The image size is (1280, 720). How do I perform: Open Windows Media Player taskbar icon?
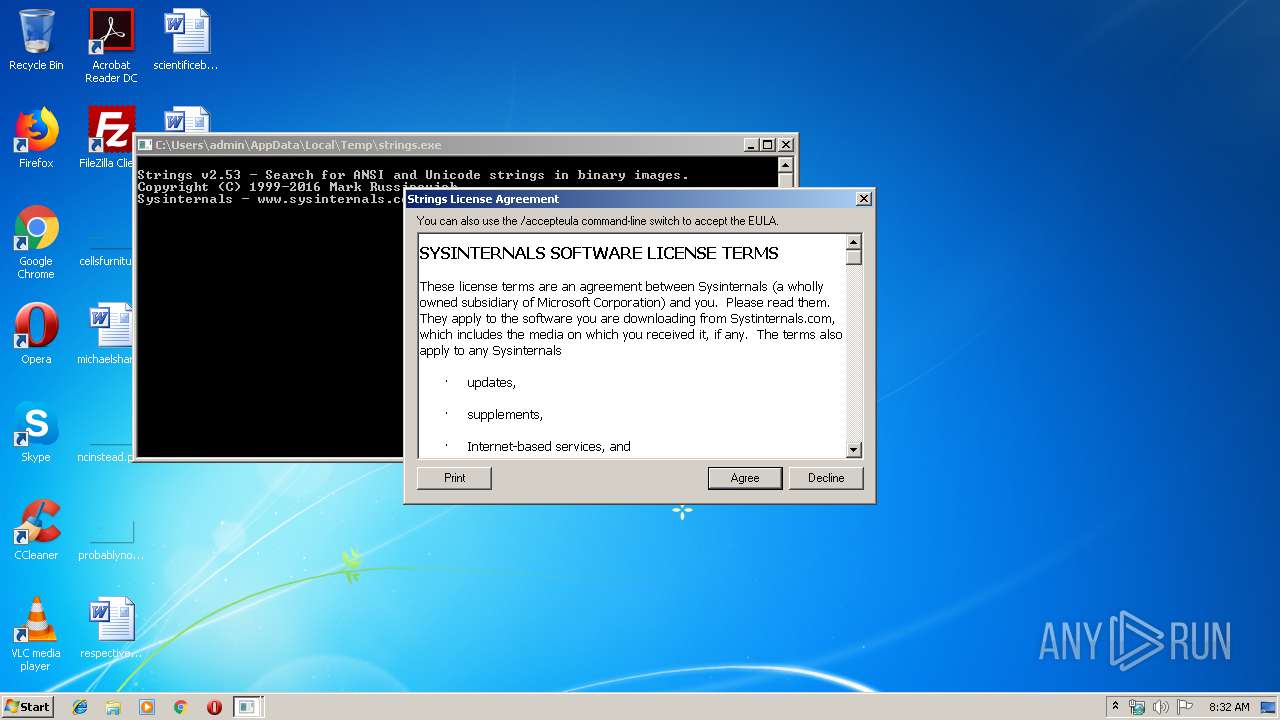point(147,707)
